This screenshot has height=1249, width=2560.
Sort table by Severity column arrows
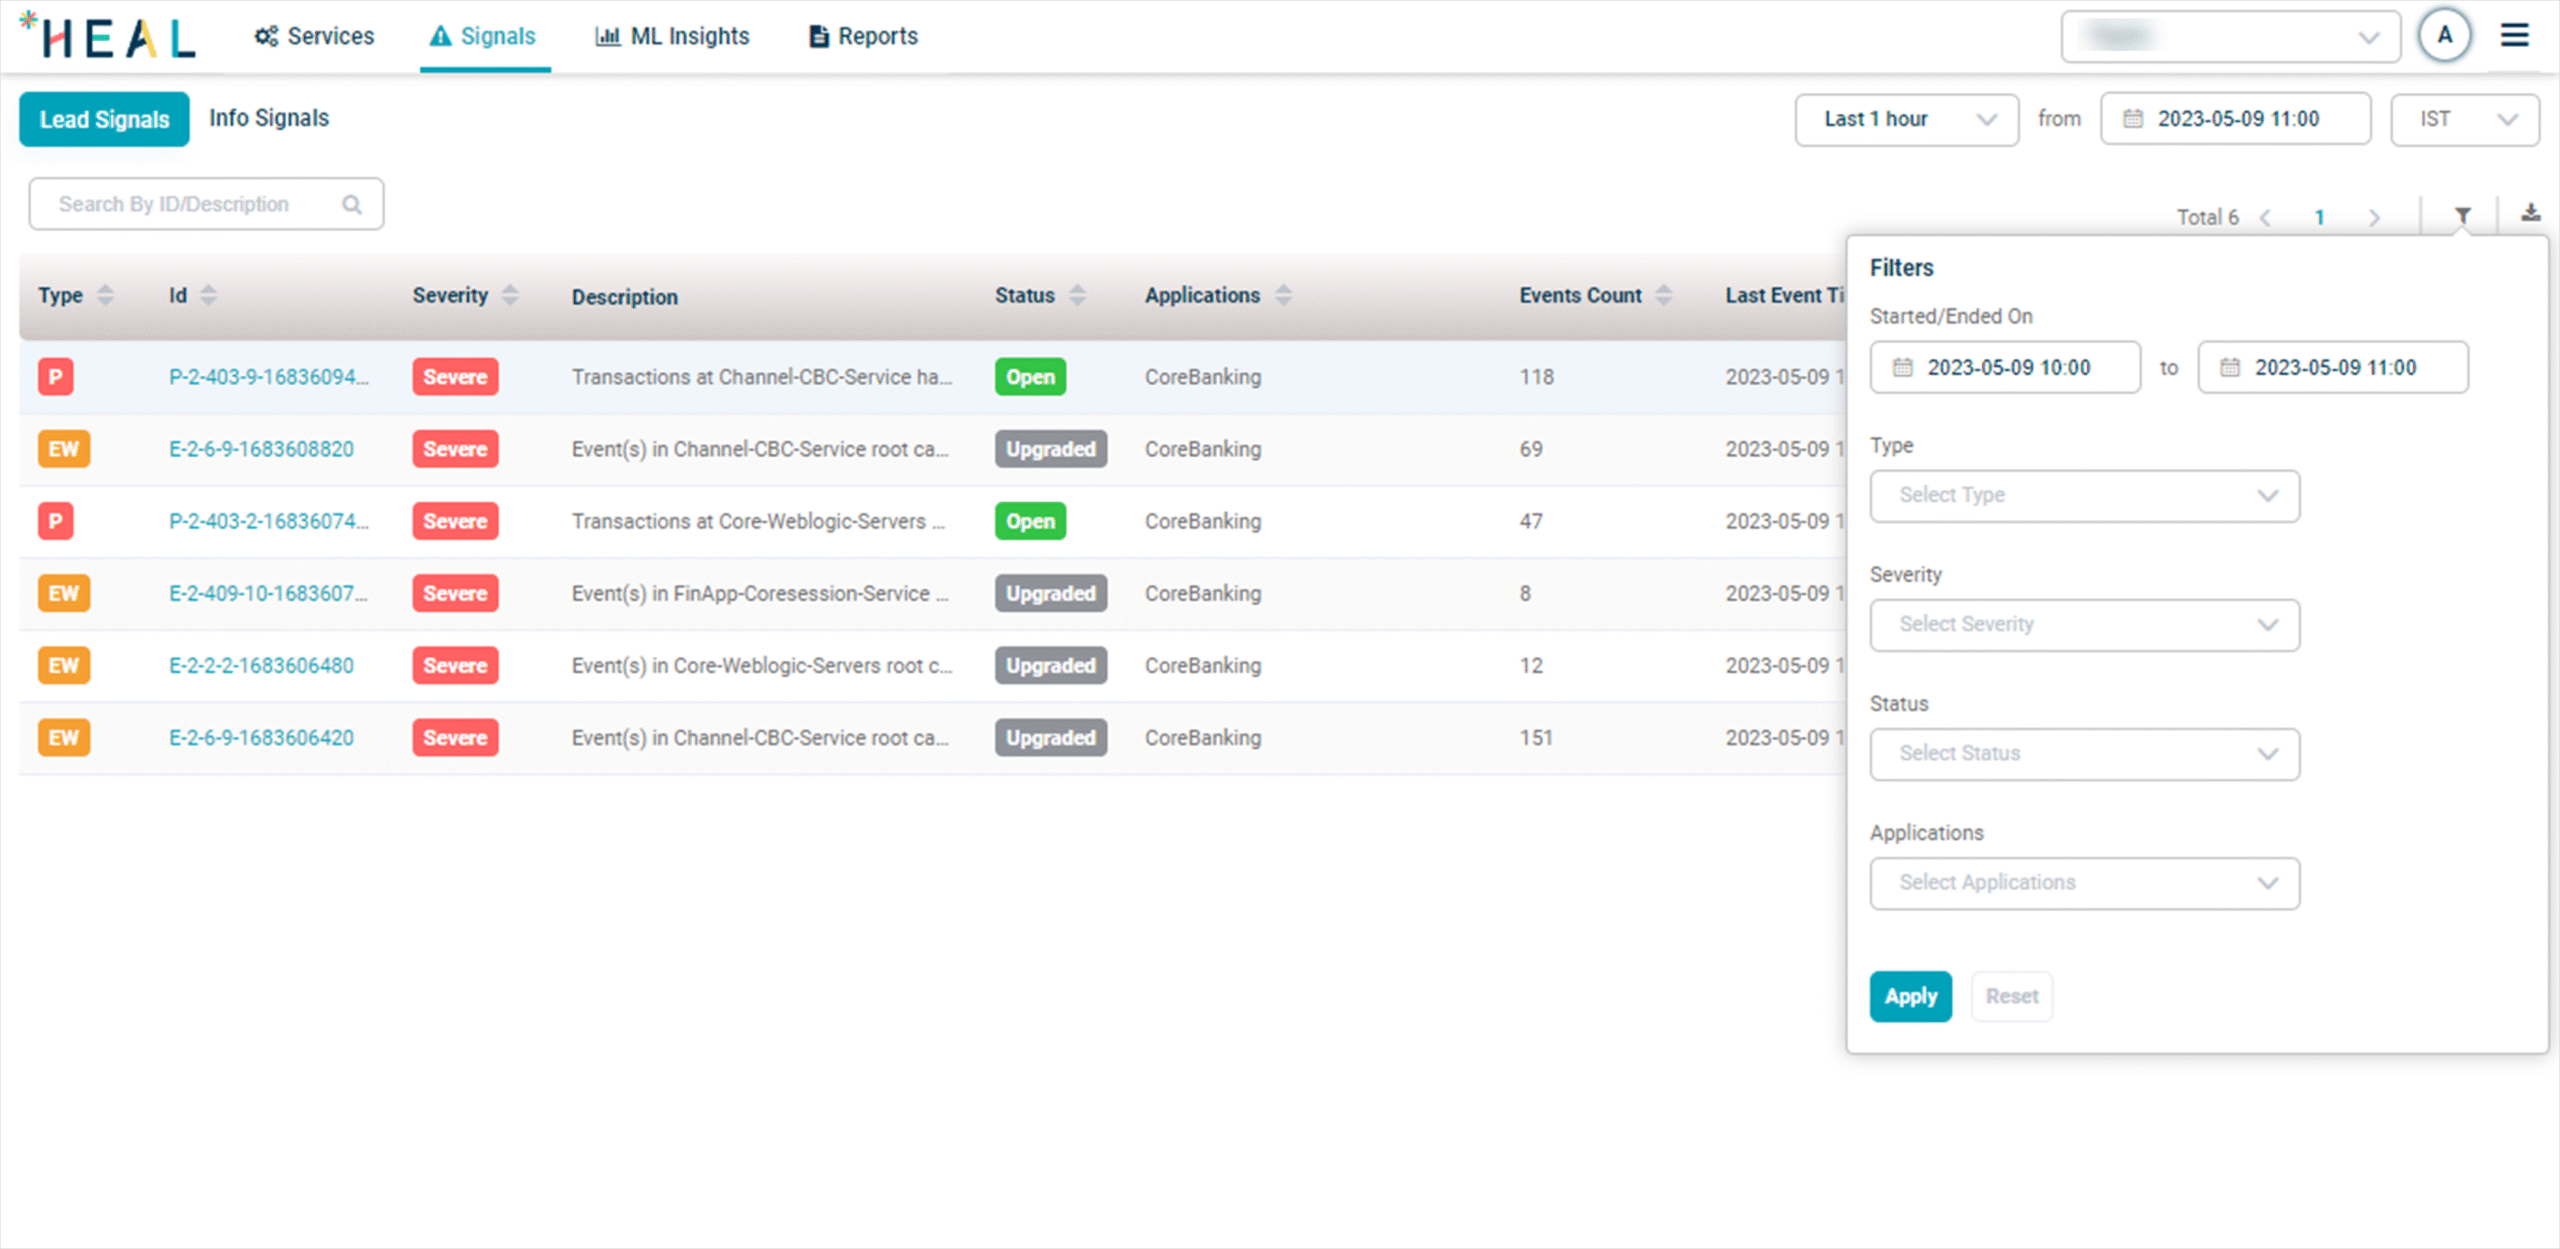click(510, 295)
